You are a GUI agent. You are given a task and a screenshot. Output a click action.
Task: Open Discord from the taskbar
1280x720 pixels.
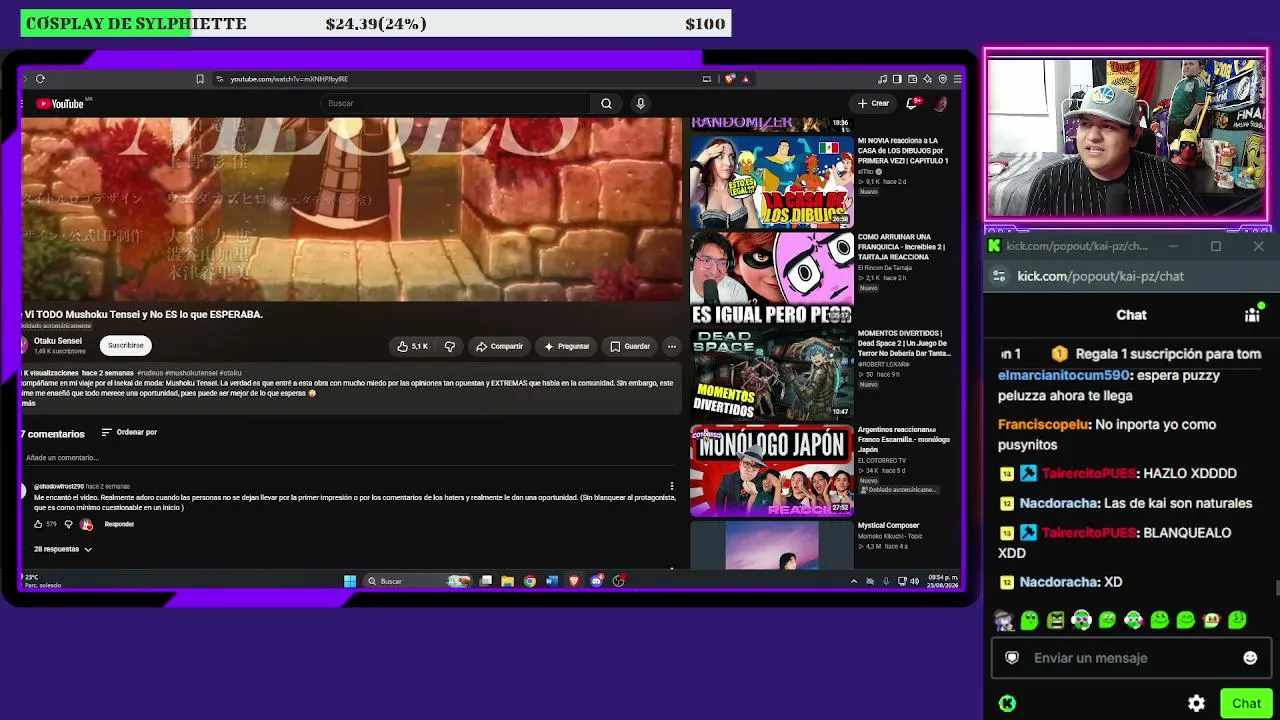(x=596, y=581)
